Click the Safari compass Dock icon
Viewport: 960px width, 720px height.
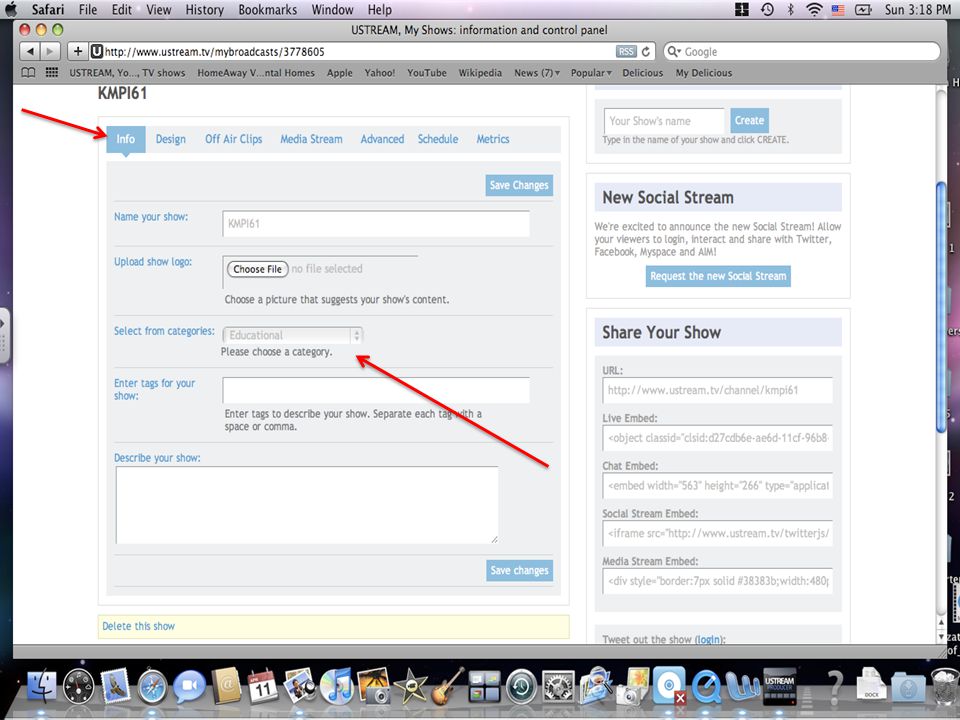[152, 686]
